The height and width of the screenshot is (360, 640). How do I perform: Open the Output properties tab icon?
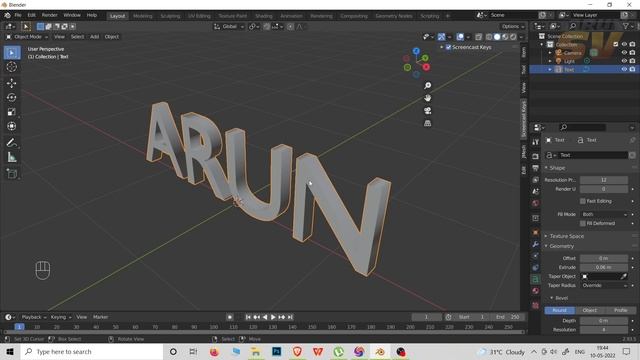pos(536,168)
